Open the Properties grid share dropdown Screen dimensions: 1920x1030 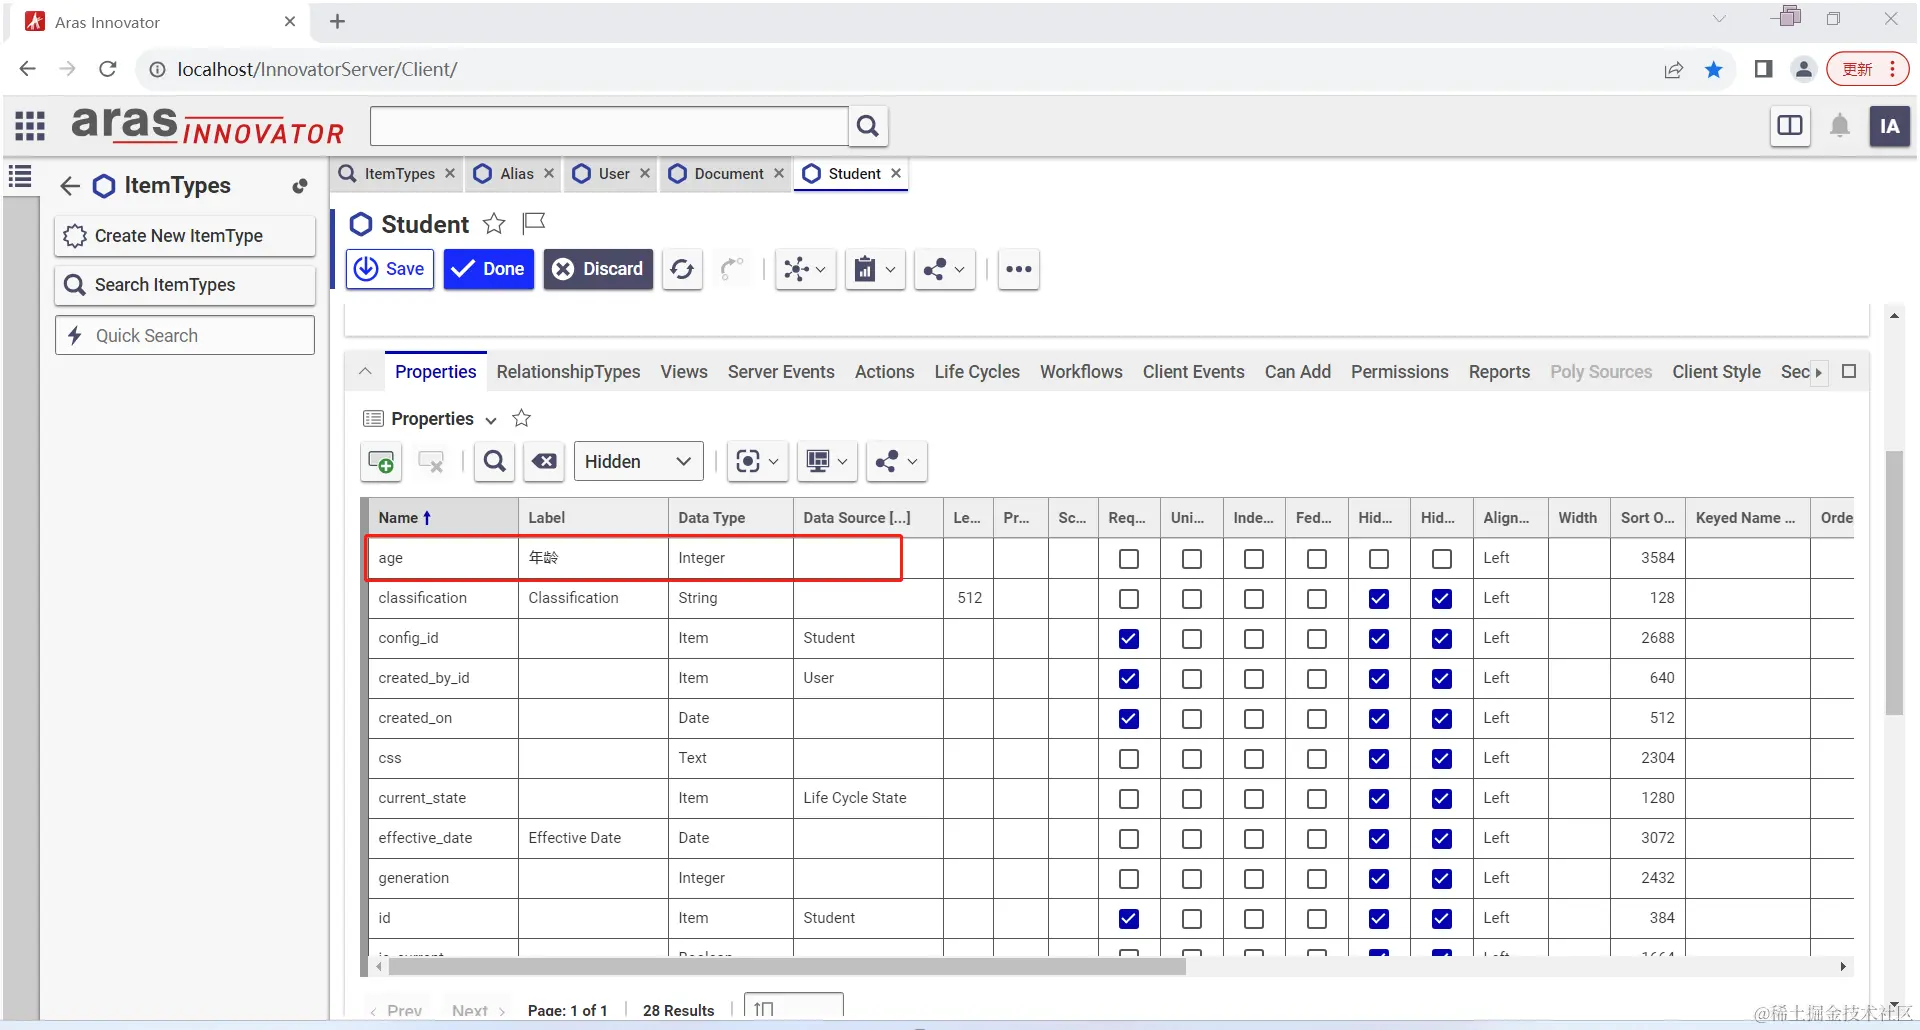pyautogui.click(x=897, y=461)
